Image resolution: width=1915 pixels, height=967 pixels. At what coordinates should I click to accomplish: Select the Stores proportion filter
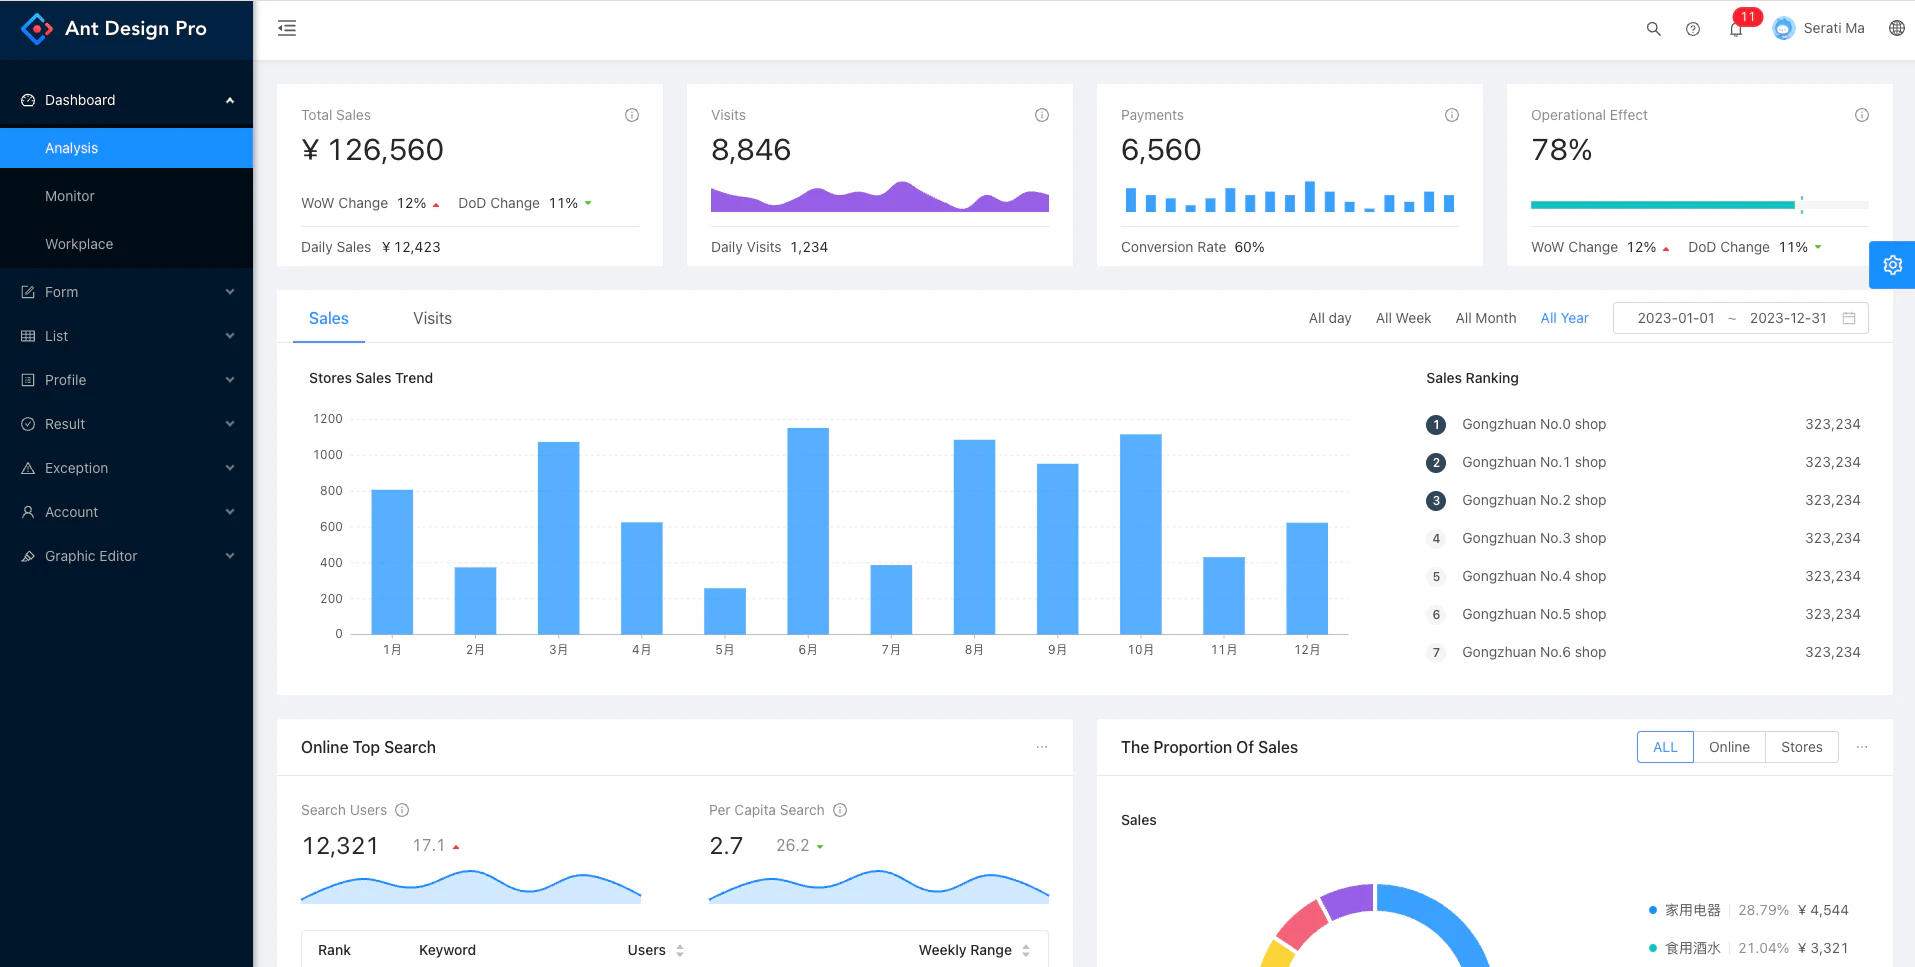click(x=1802, y=747)
